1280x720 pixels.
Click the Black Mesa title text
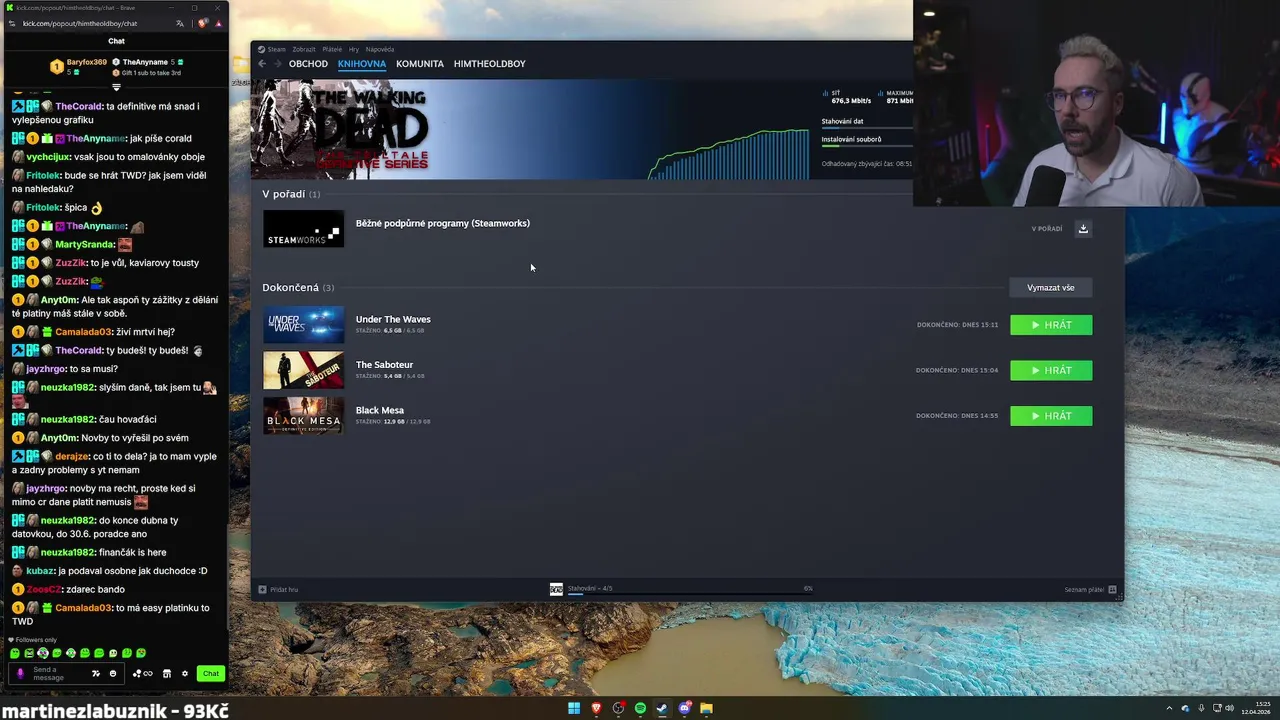tap(380, 410)
